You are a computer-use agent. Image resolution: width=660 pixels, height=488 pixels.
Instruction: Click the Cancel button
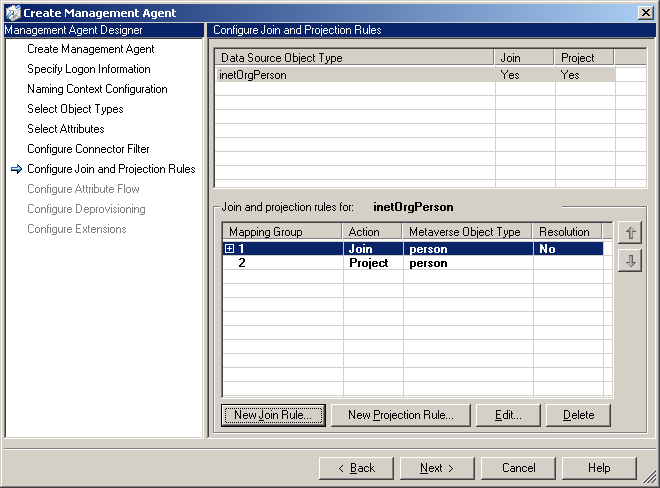[x=518, y=468]
